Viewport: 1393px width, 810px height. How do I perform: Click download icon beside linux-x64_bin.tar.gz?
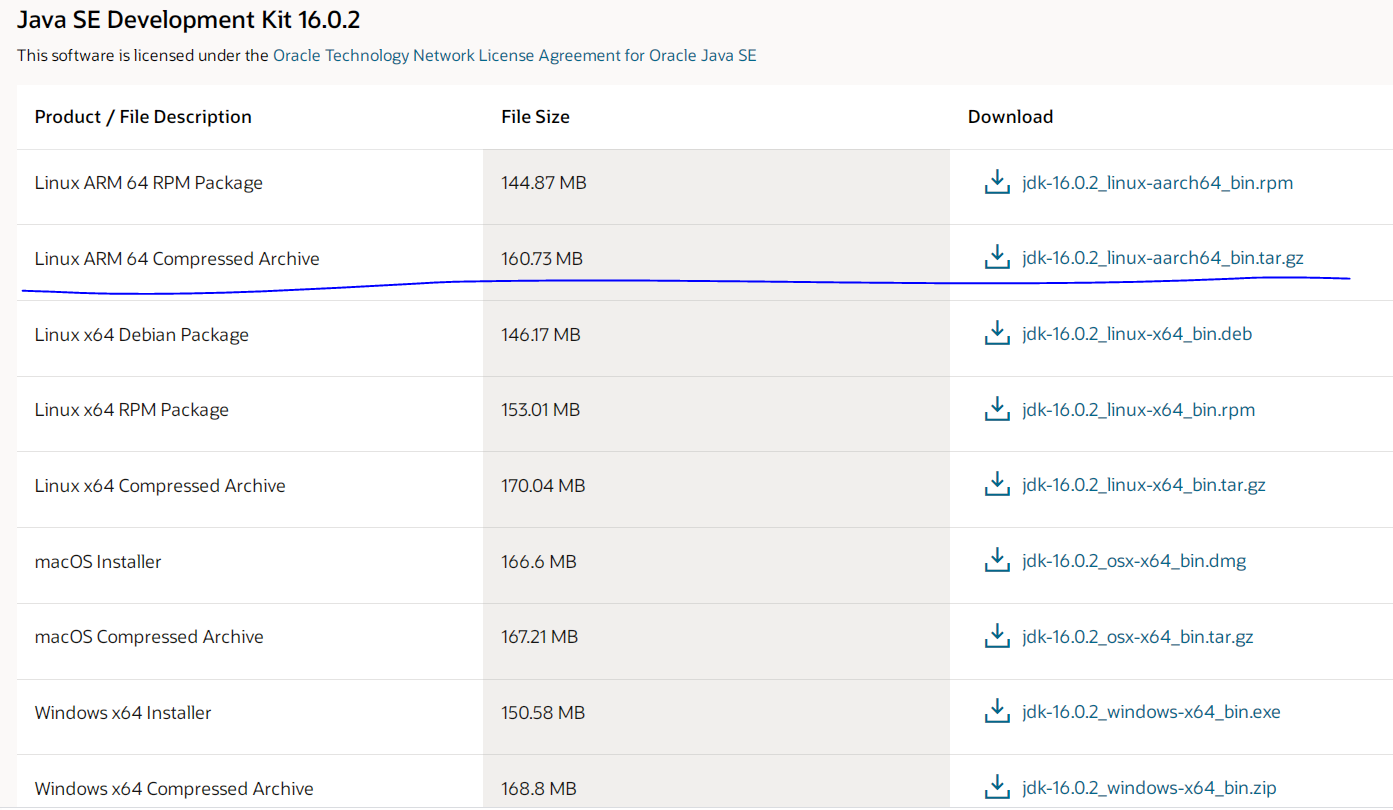[x=997, y=485]
